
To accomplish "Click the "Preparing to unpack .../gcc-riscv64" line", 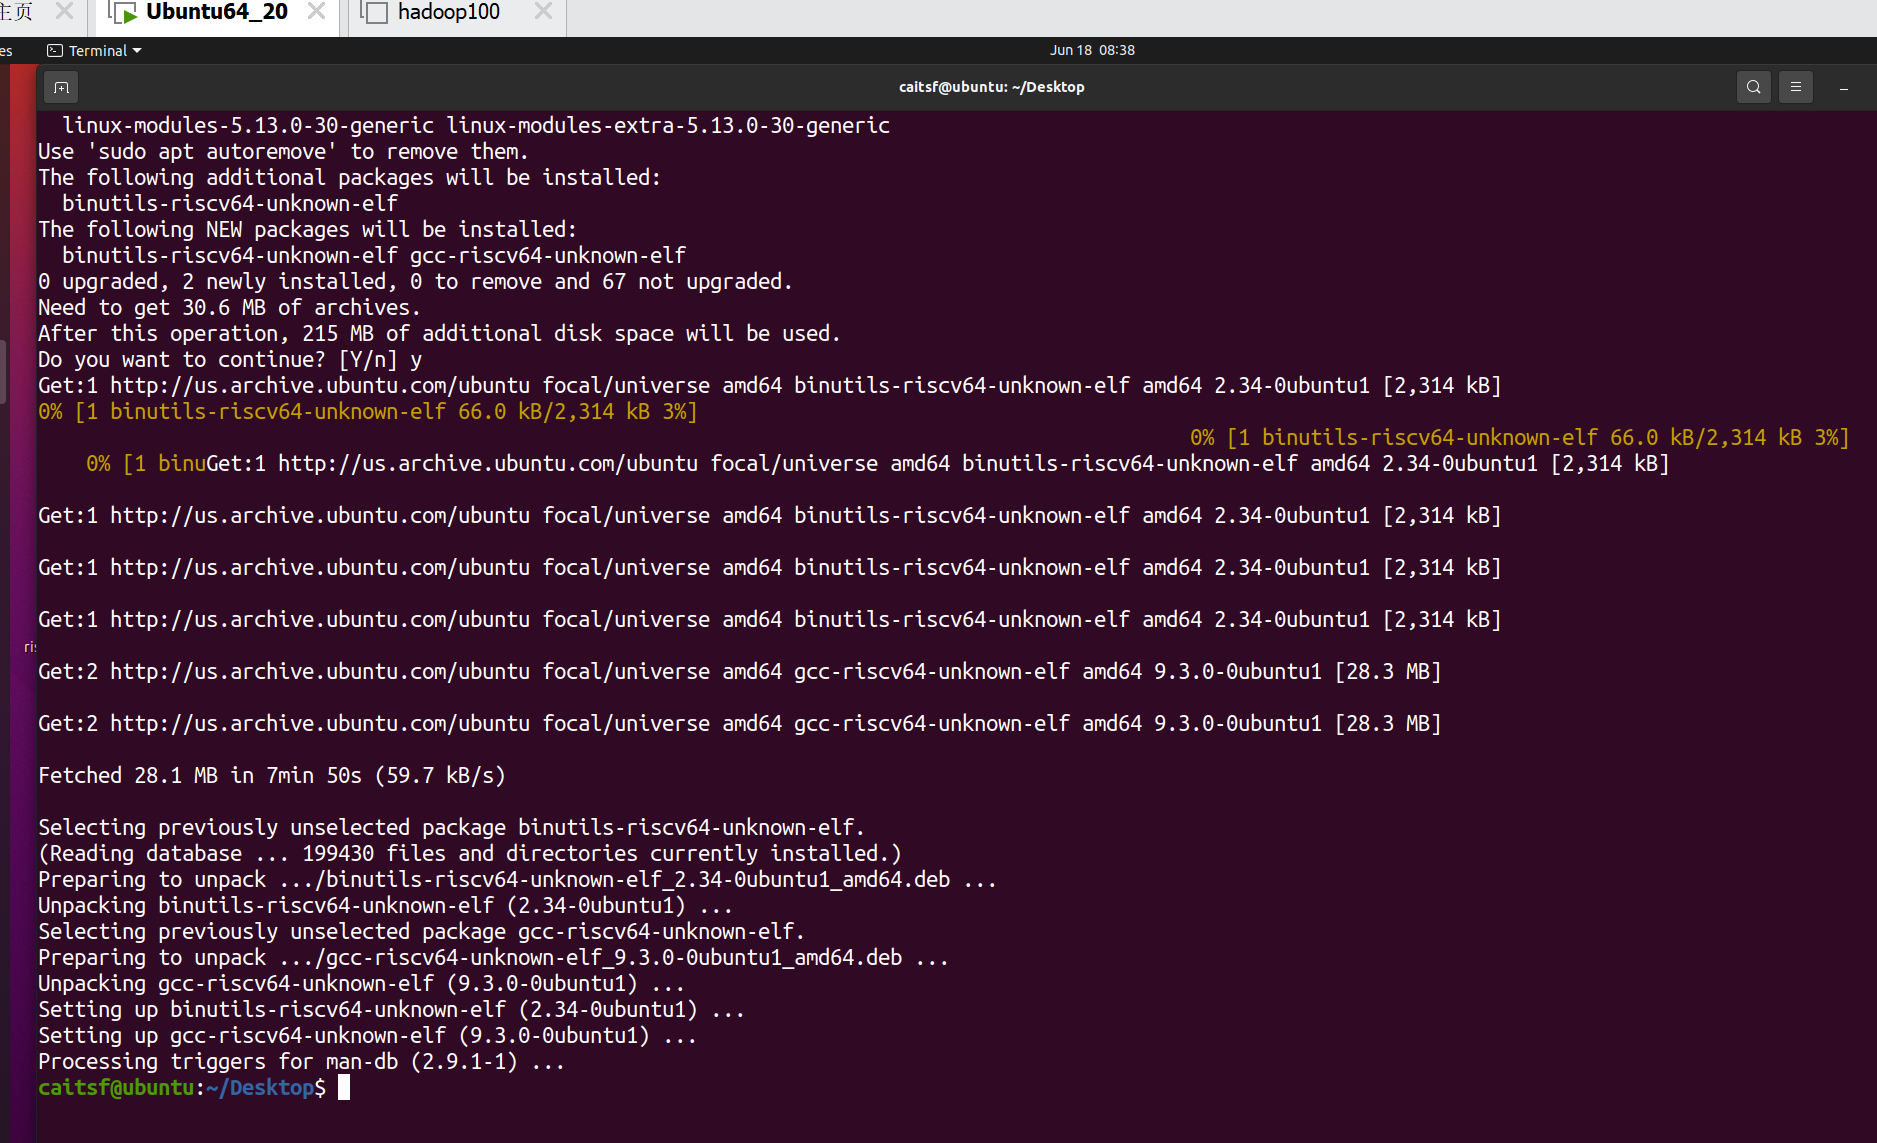I will [x=493, y=957].
